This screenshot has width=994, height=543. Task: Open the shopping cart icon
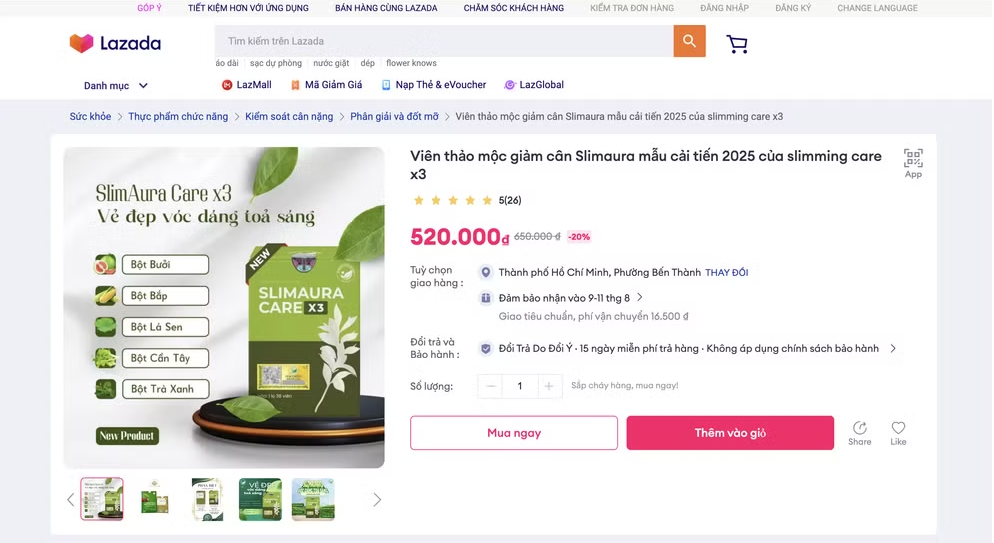tap(737, 44)
